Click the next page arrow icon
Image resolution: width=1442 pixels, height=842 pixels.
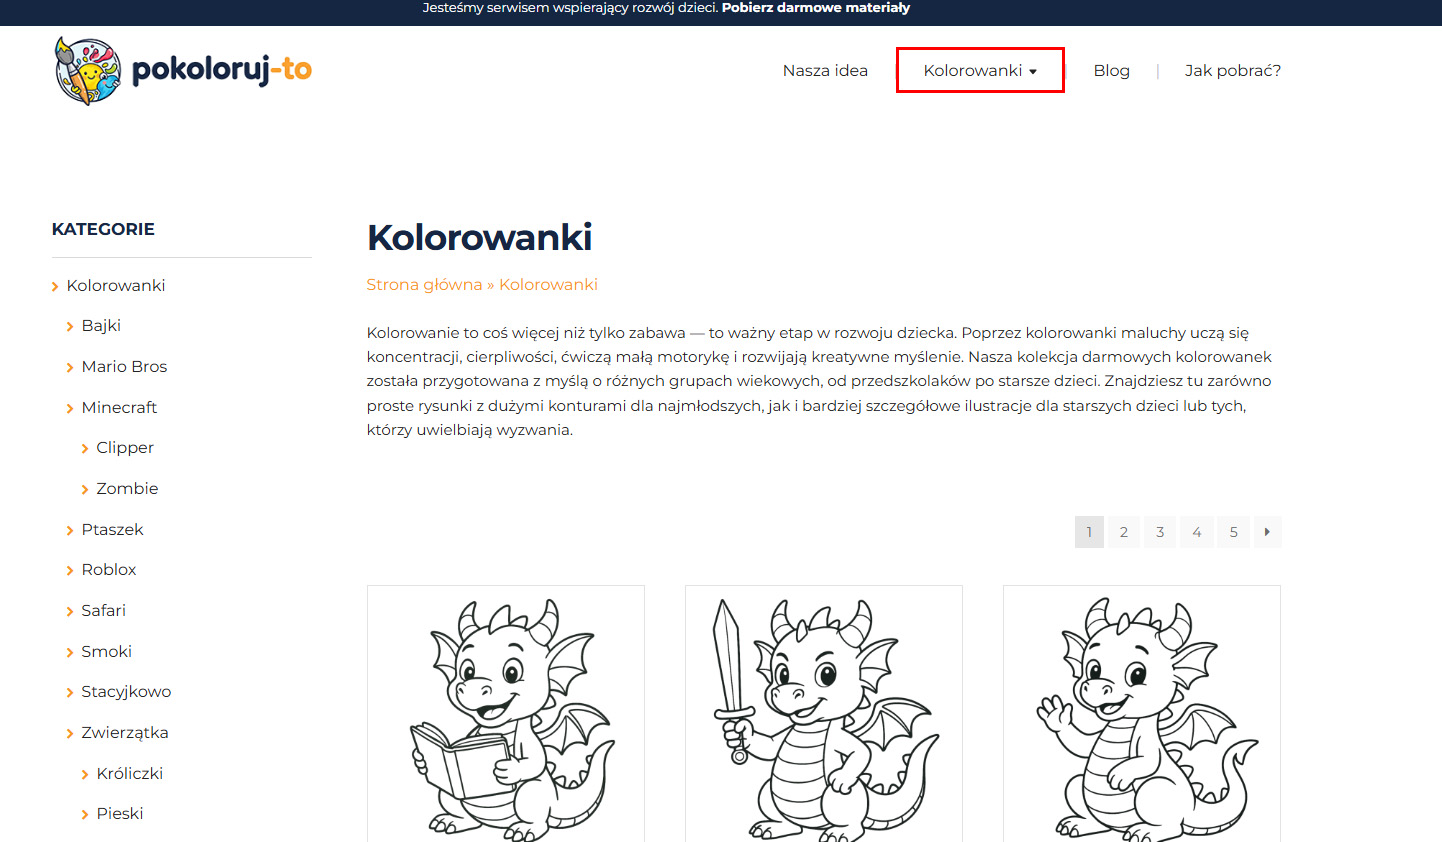(x=1267, y=532)
